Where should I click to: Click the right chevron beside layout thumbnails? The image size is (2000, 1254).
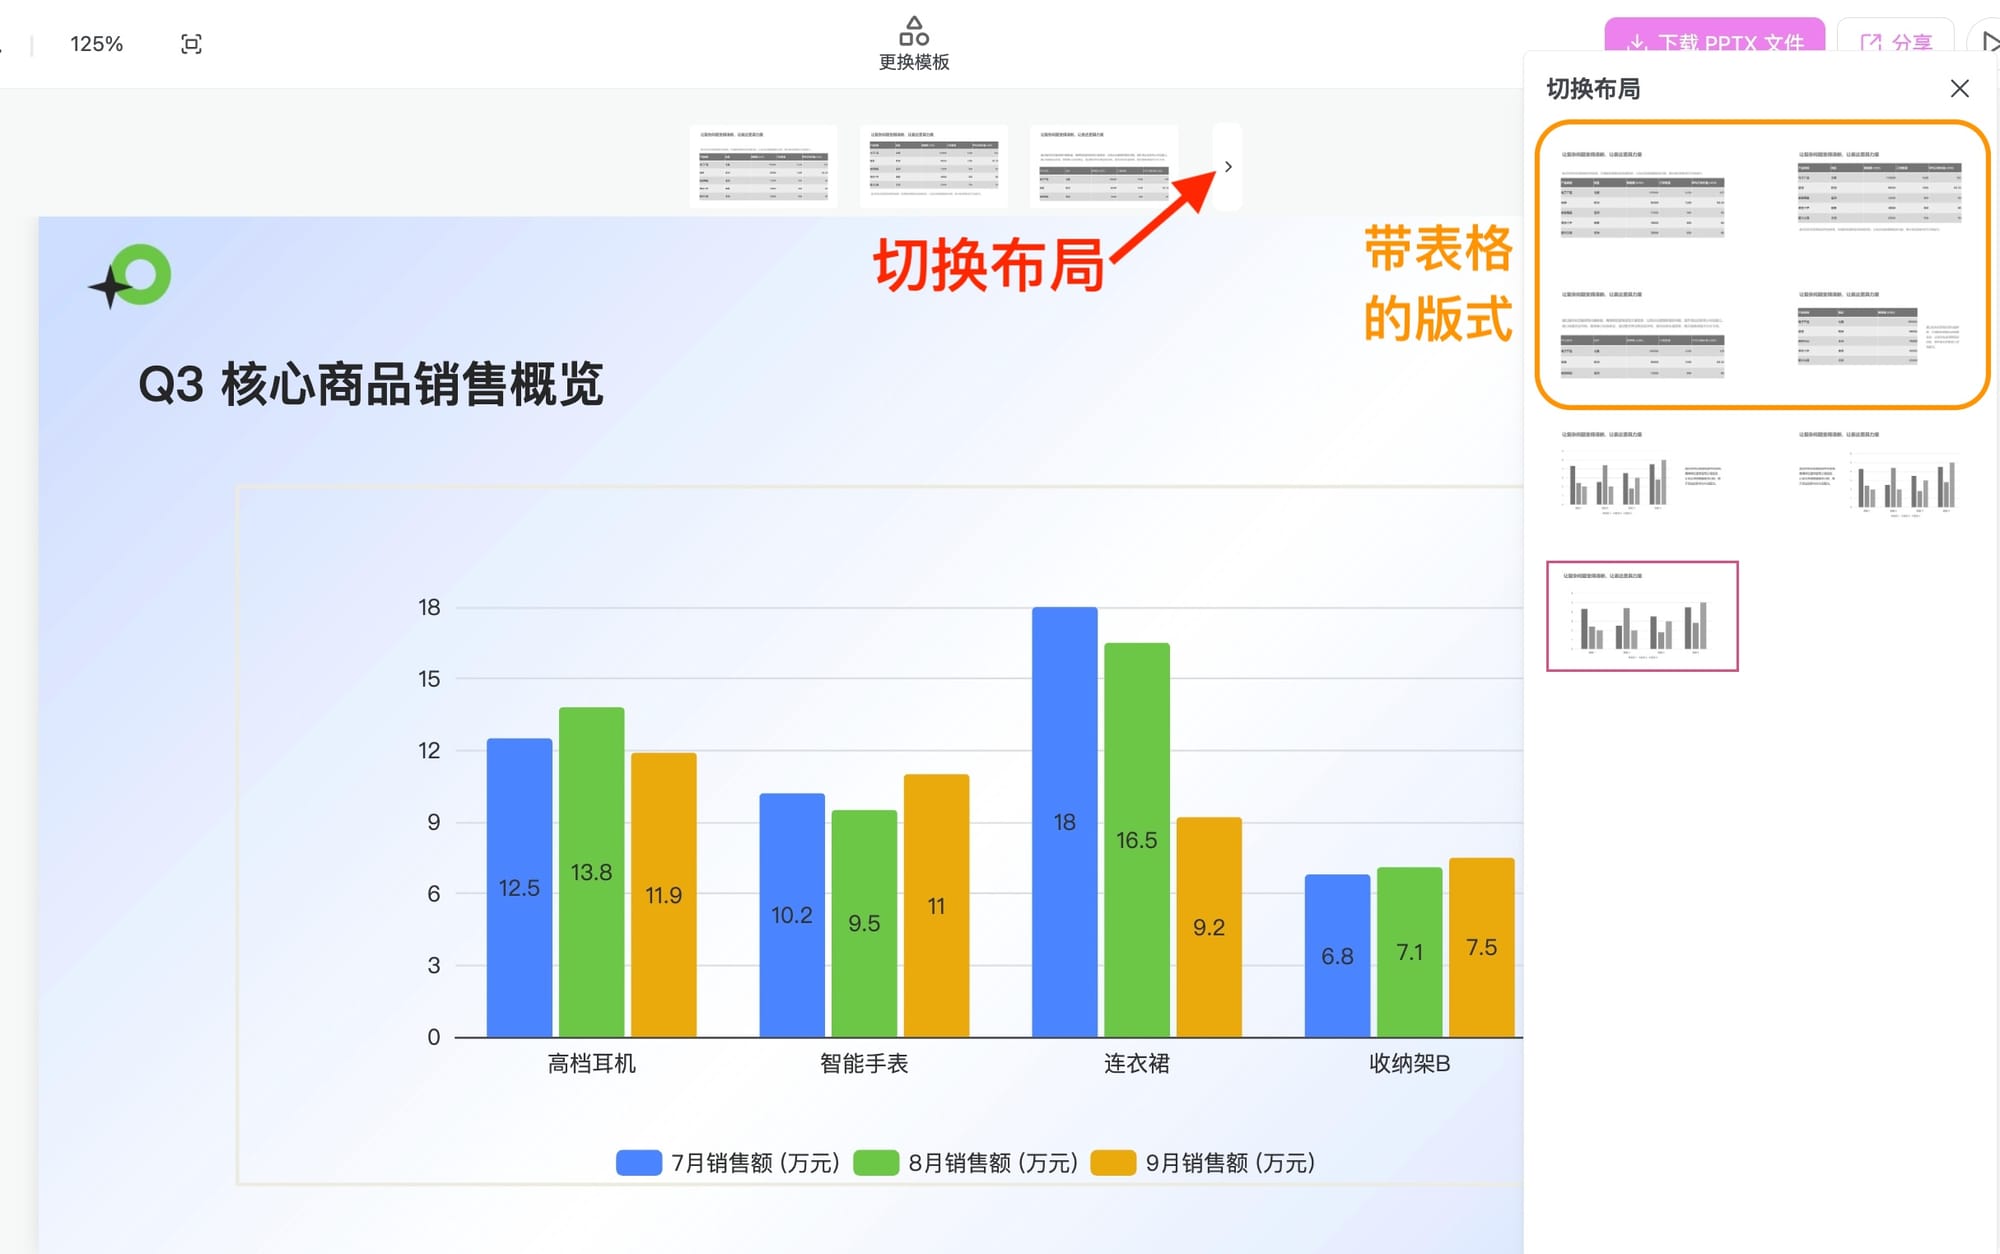pos(1228,167)
